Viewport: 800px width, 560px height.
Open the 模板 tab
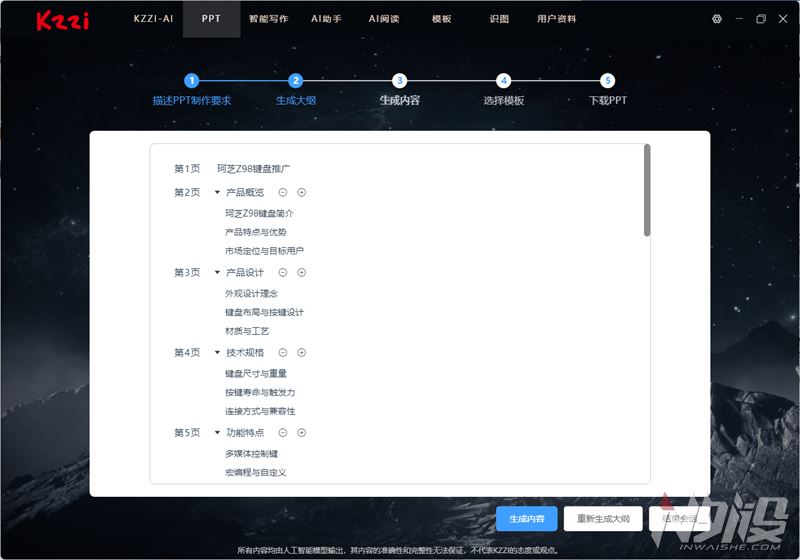(442, 19)
